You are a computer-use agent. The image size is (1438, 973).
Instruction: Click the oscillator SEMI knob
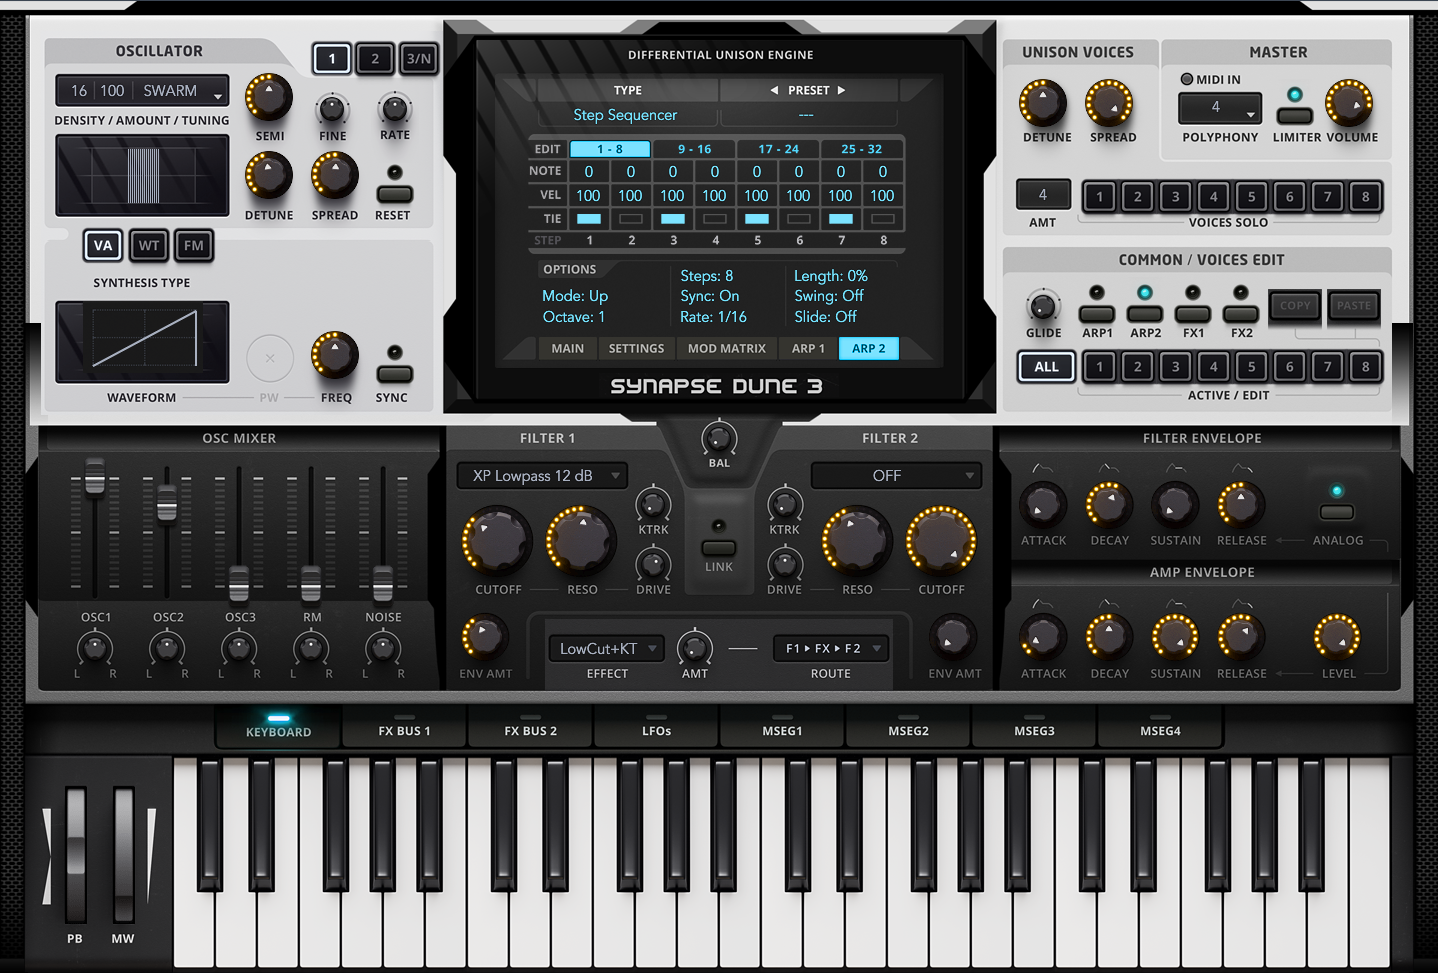[x=269, y=98]
